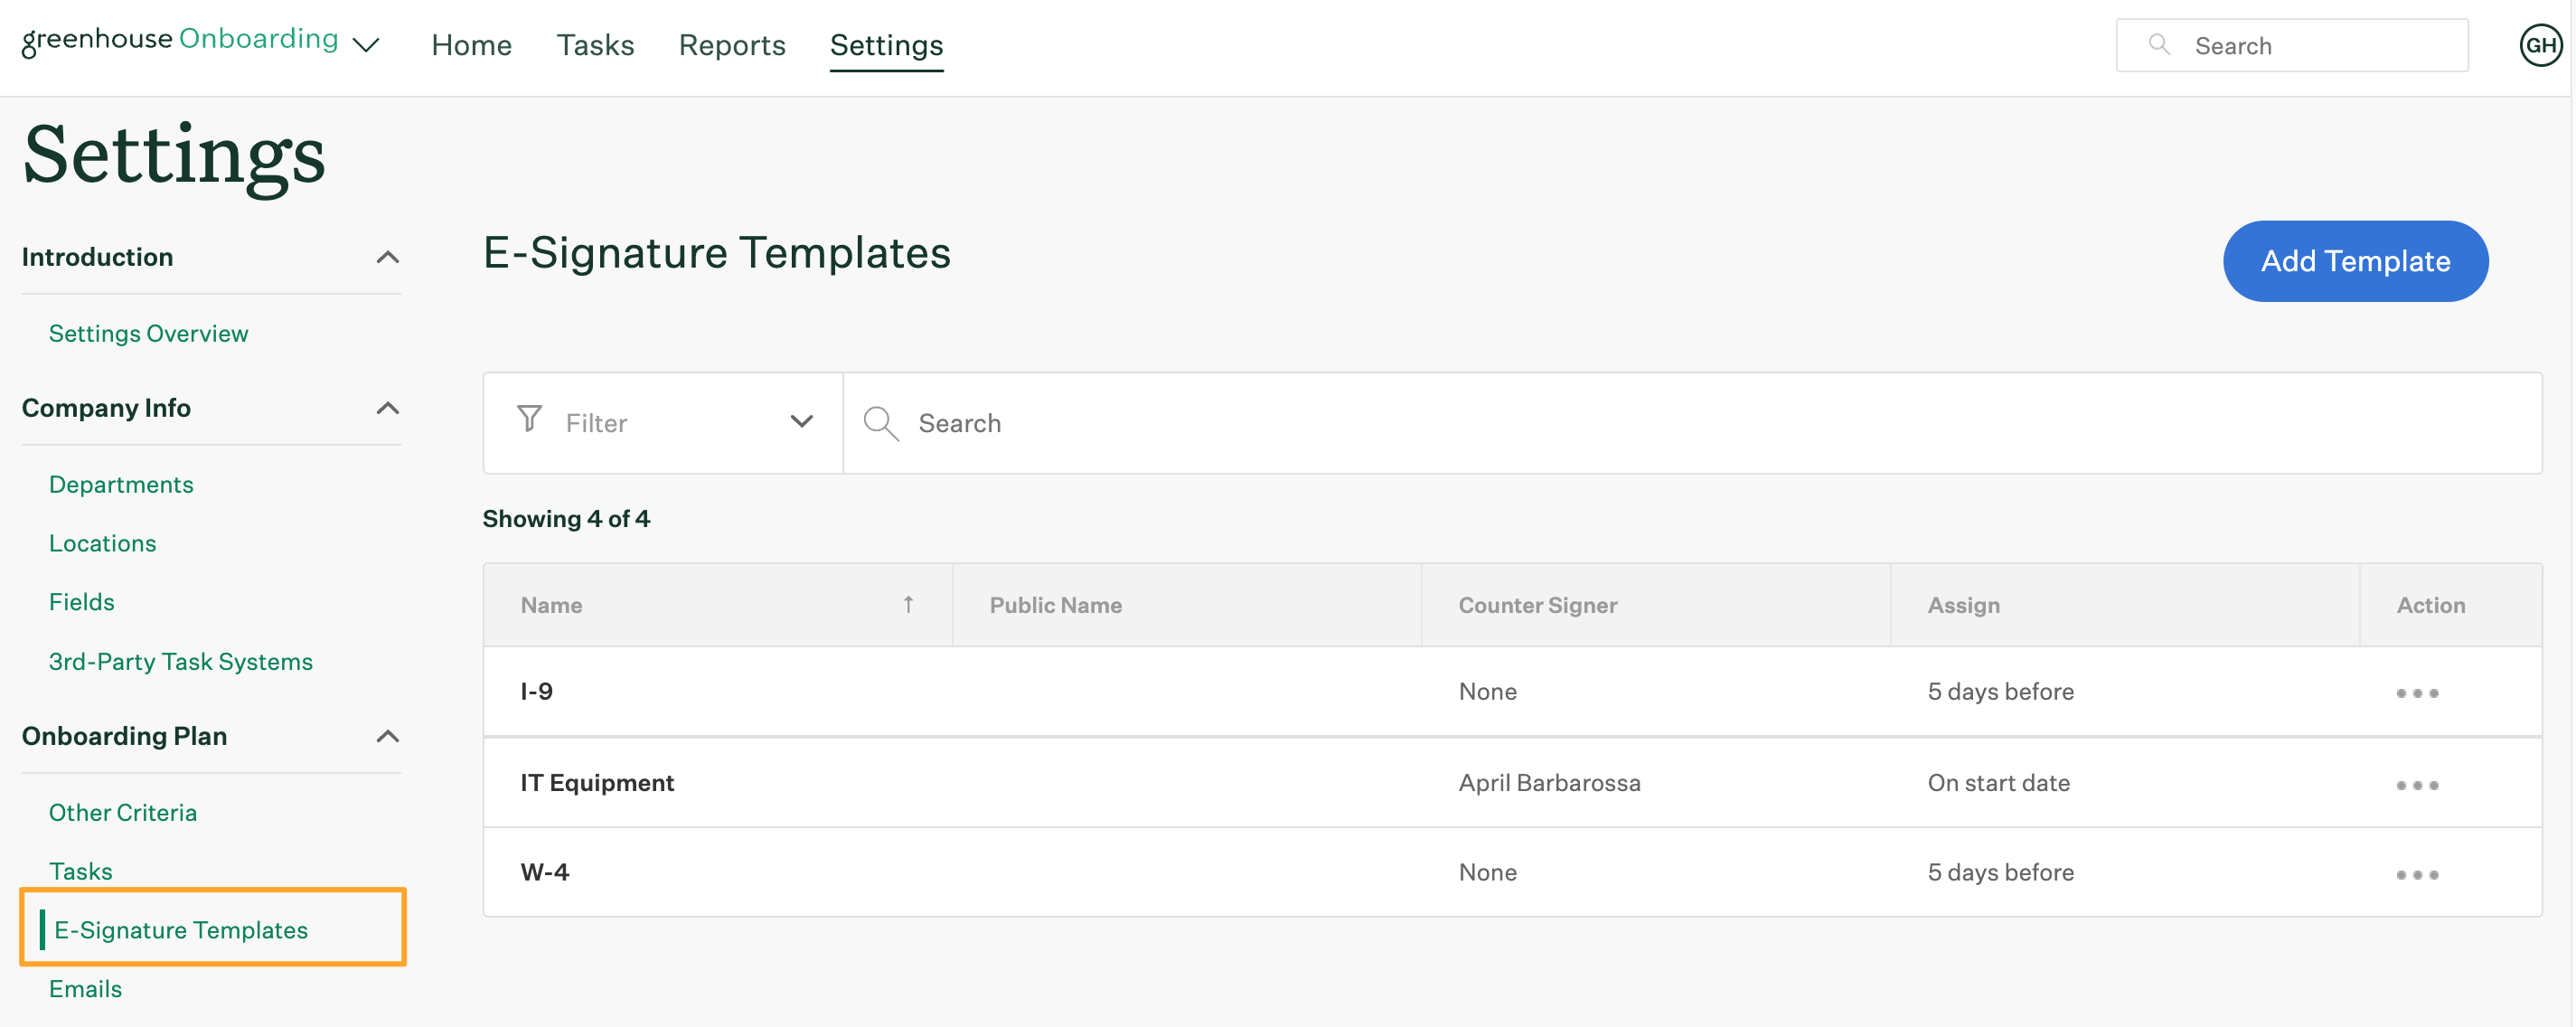This screenshot has height=1027, width=2576.
Task: Click the magnifier icon in the template search bar
Action: [880, 423]
